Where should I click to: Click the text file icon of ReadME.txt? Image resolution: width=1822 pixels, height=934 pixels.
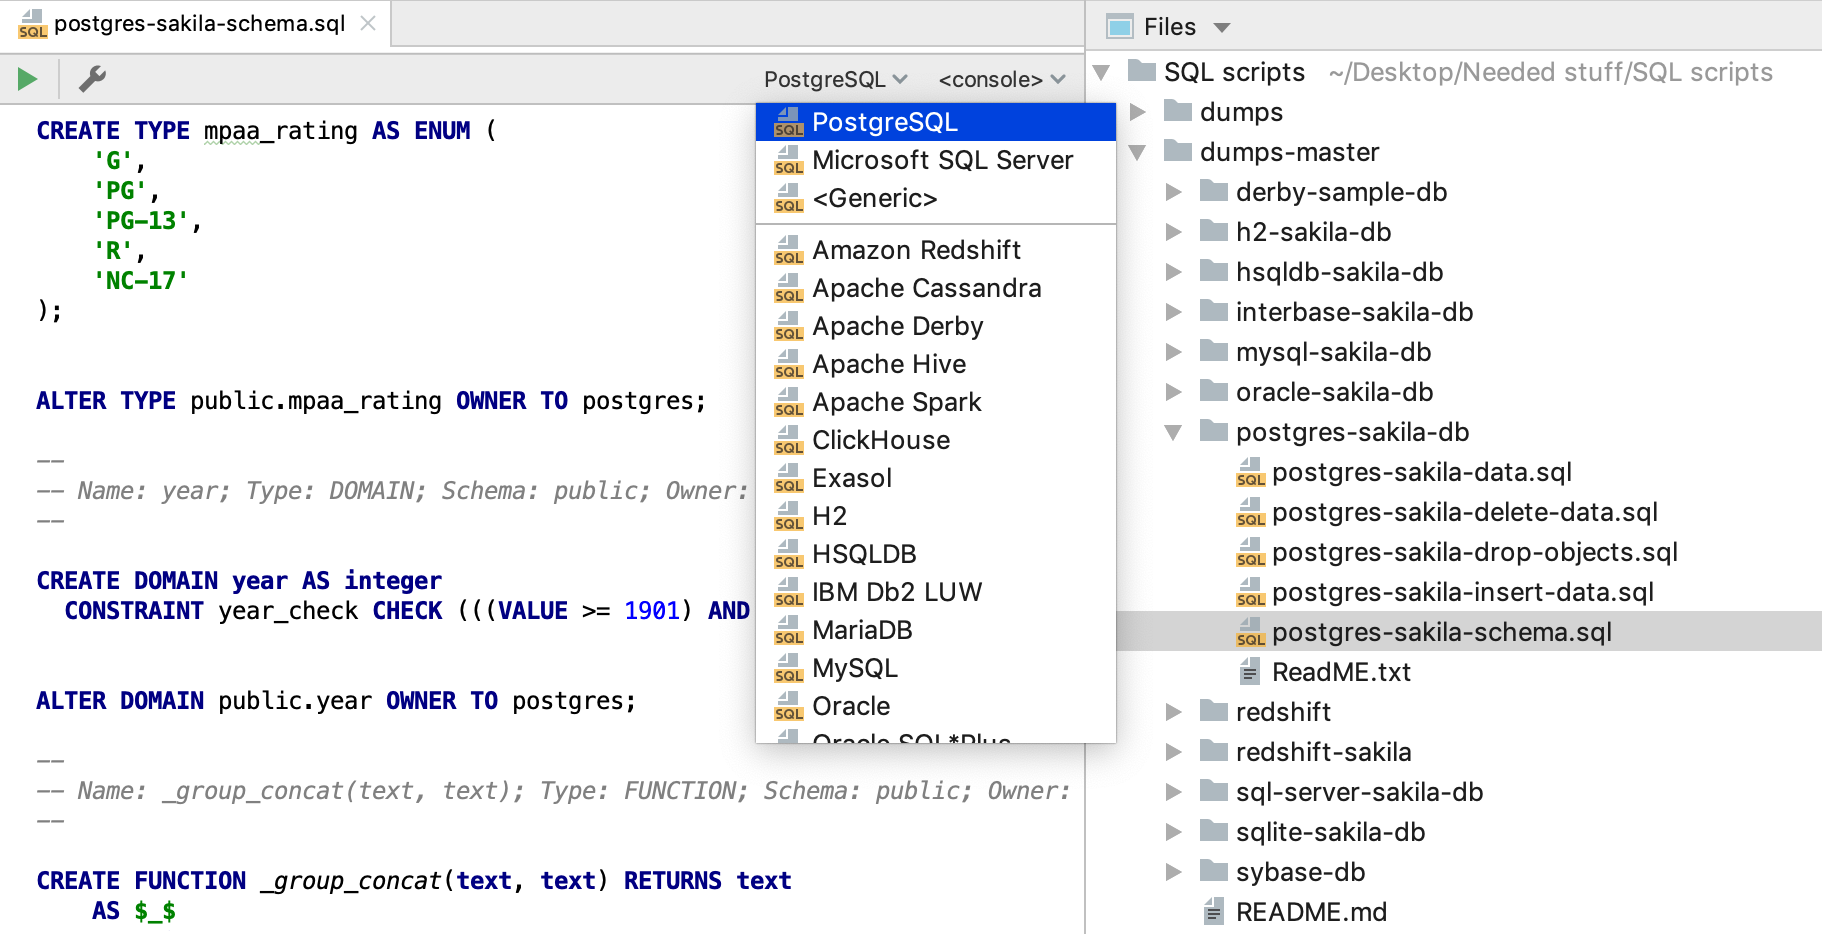click(1249, 672)
